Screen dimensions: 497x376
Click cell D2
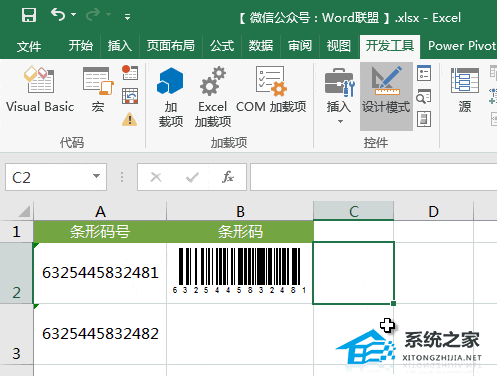coord(433,273)
